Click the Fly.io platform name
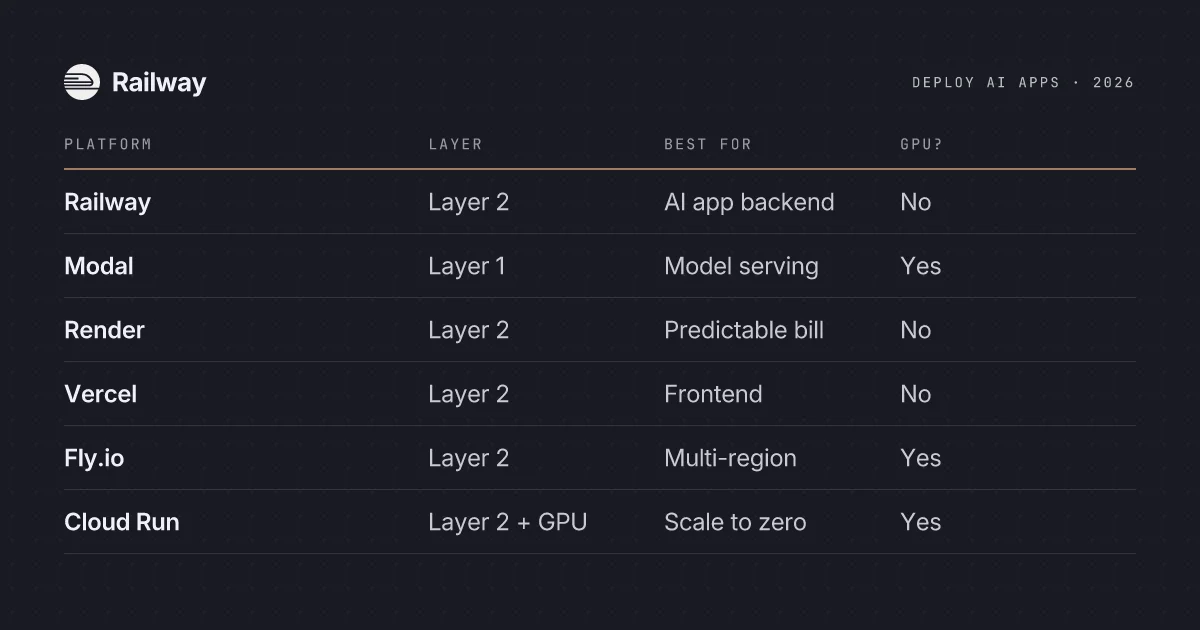The image size is (1200, 630). 94,458
